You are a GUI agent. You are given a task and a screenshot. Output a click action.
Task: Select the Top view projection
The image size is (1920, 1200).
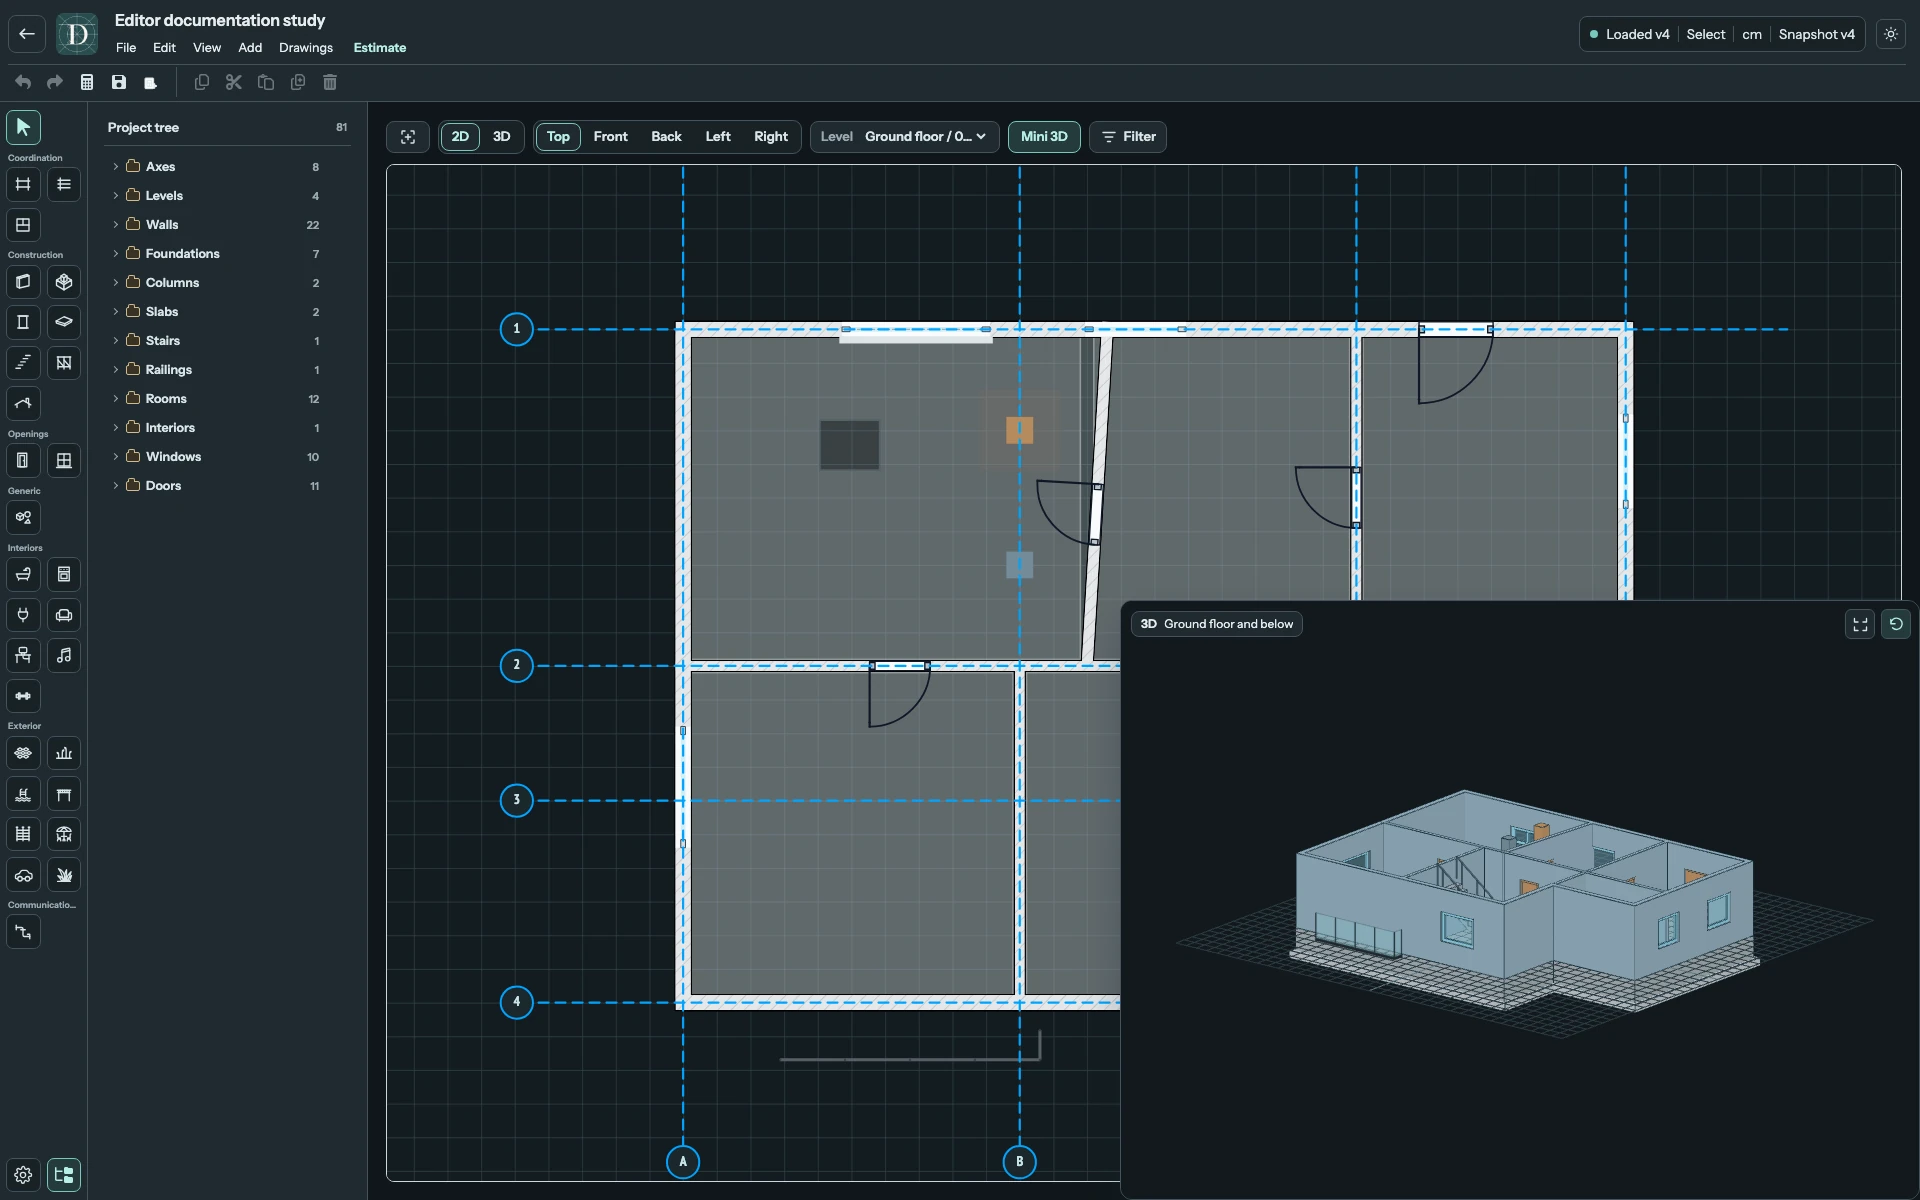pos(558,137)
